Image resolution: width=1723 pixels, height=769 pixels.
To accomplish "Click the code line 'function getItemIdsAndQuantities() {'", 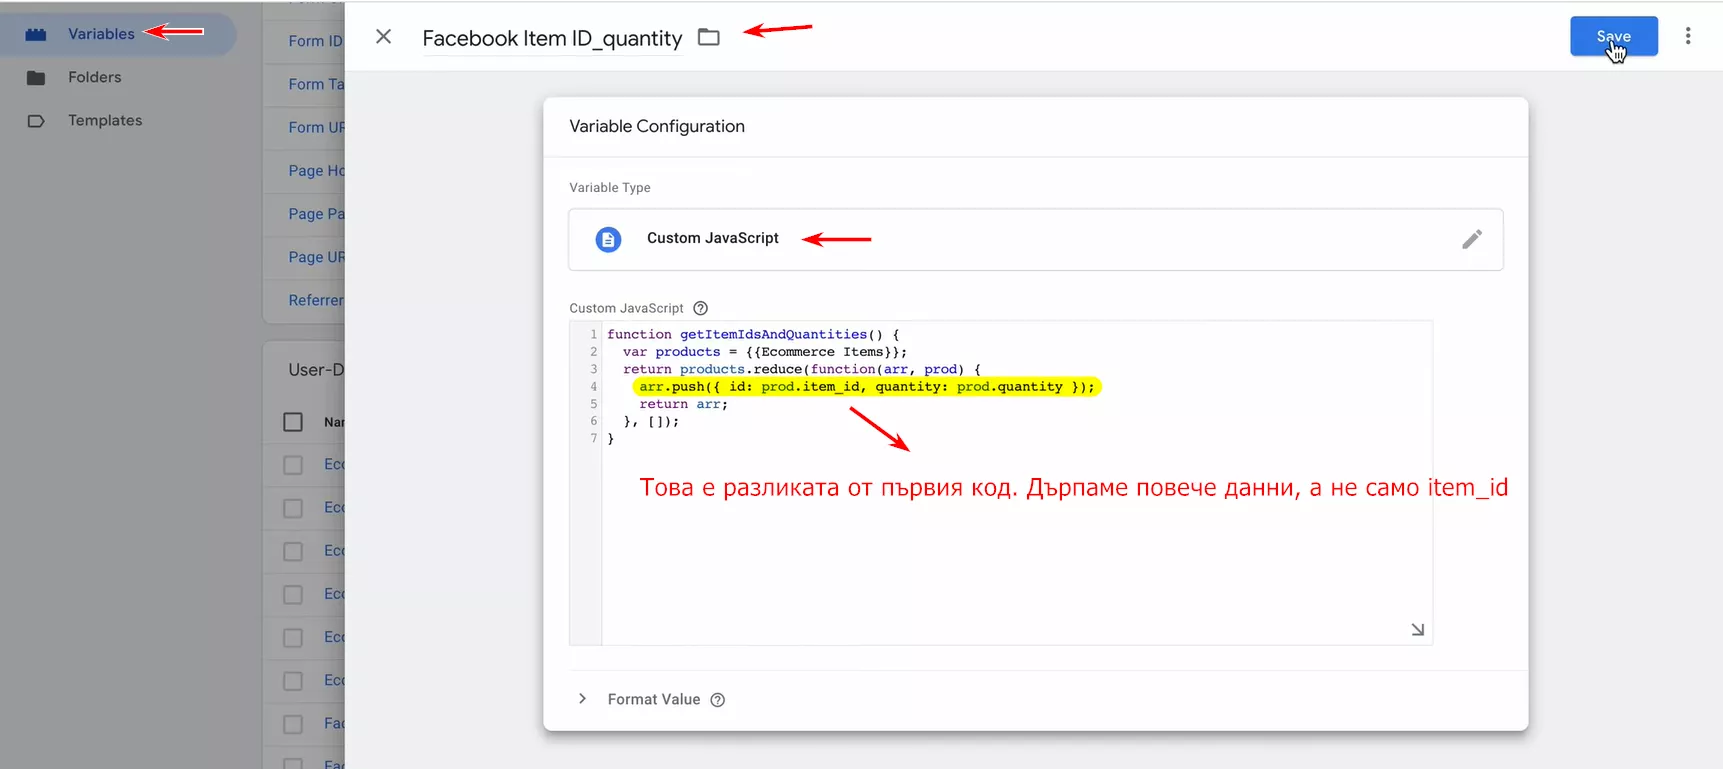I will pos(753,334).
